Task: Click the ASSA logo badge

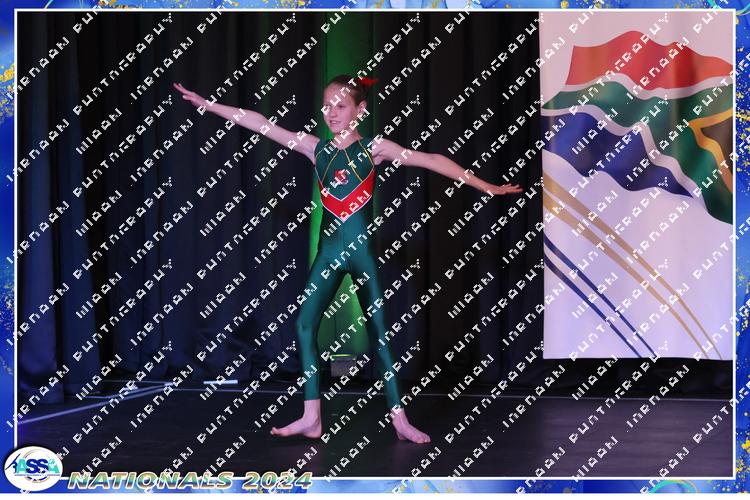Action: click(x=33, y=468)
